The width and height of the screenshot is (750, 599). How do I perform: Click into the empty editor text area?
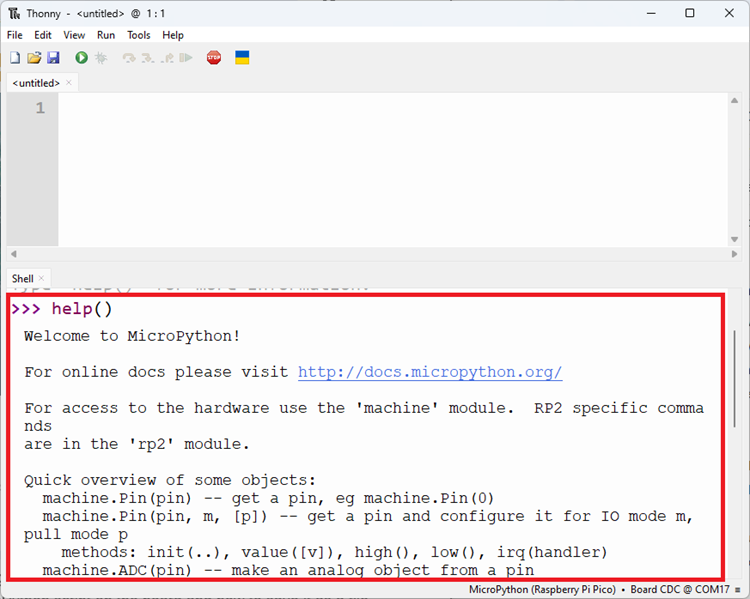392,170
